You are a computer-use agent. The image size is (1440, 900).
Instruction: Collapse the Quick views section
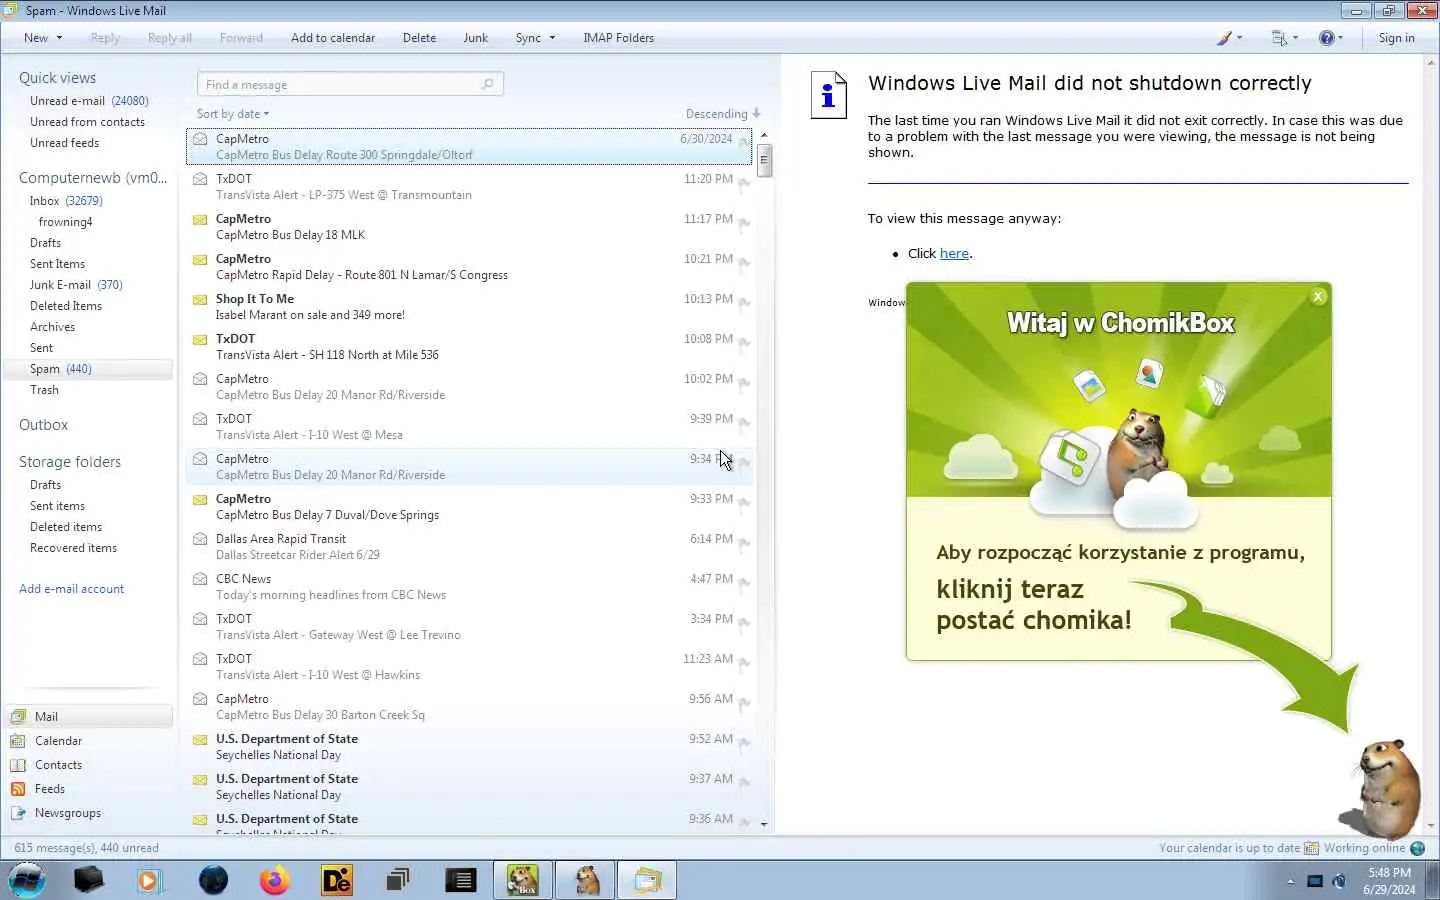pyautogui.click(x=57, y=78)
